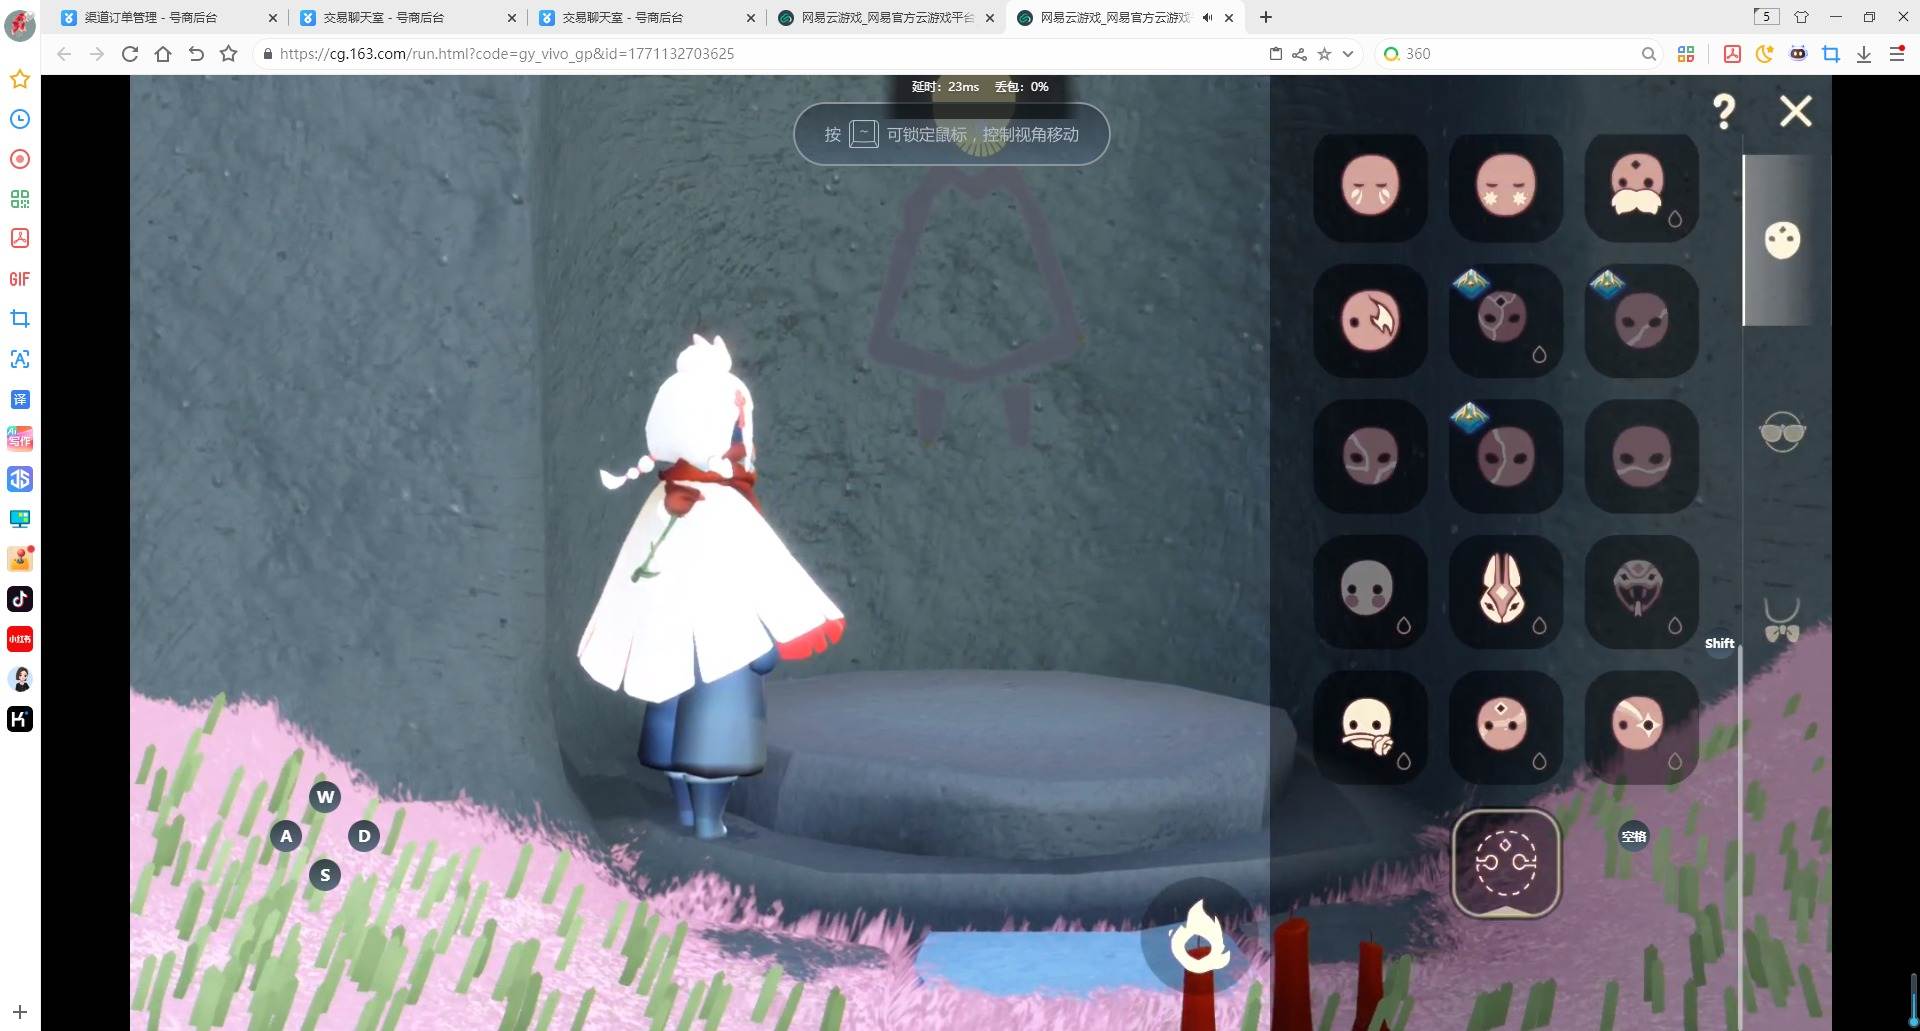The height and width of the screenshot is (1031, 1920).
Task: Select the closed-eyes star-cheeks mask
Action: 1506,187
